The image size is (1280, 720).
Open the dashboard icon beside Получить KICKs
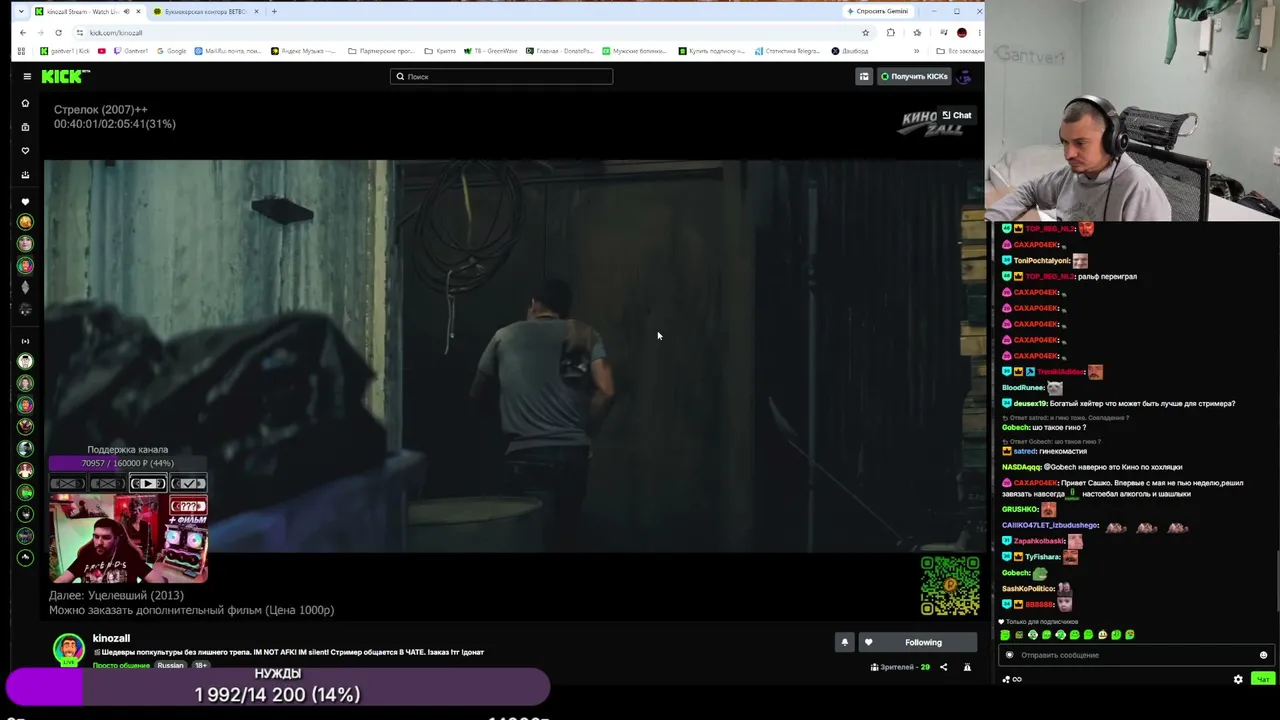[864, 76]
